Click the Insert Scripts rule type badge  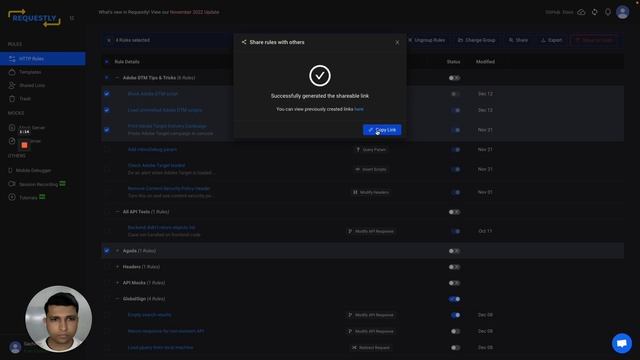click(371, 169)
